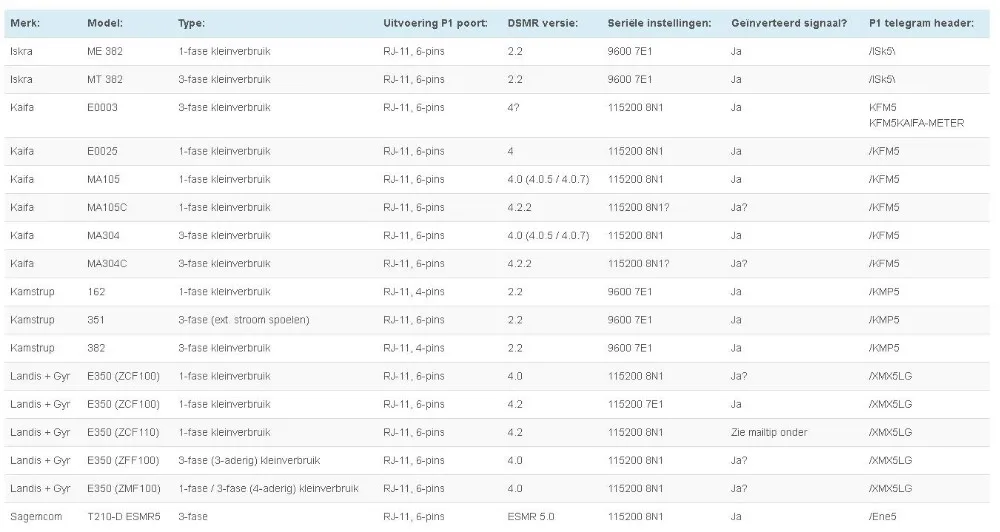Click '/ISk5\' in the MT 382 row
The height and width of the screenshot is (532, 1000).
click(x=882, y=80)
